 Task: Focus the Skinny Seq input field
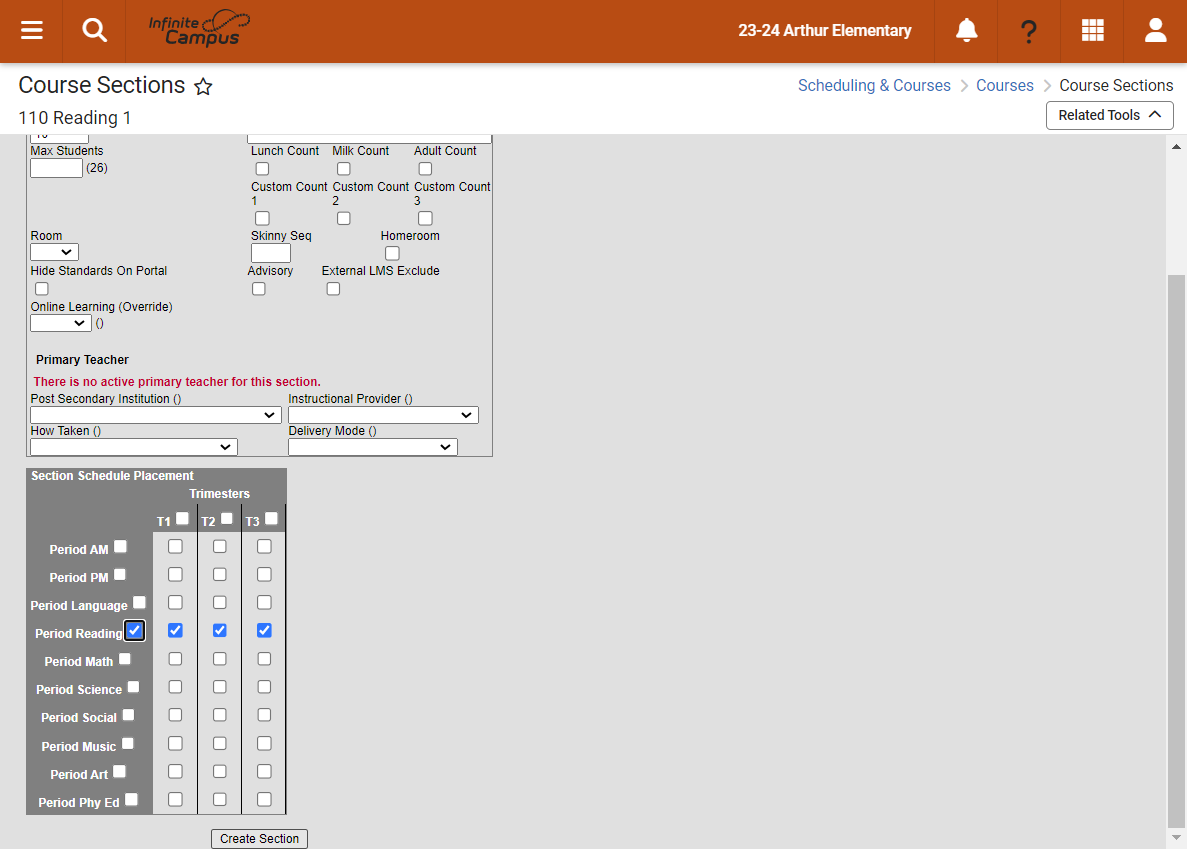coord(270,253)
